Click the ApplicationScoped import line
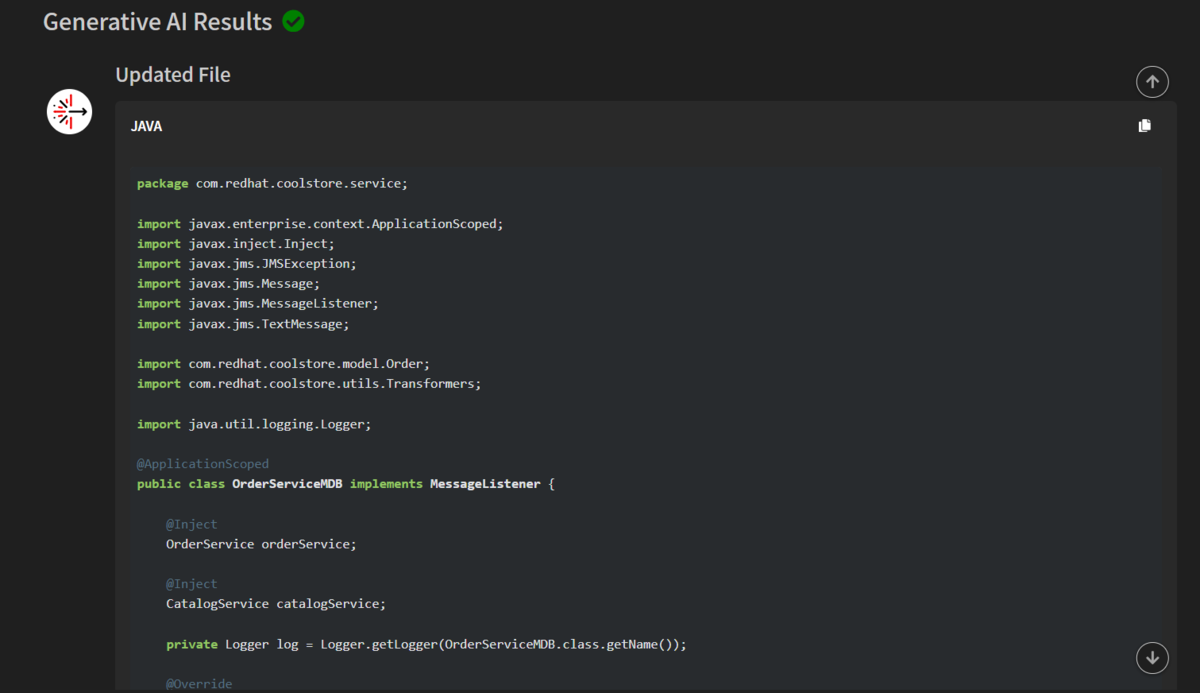The image size is (1200, 693). [x=320, y=224]
